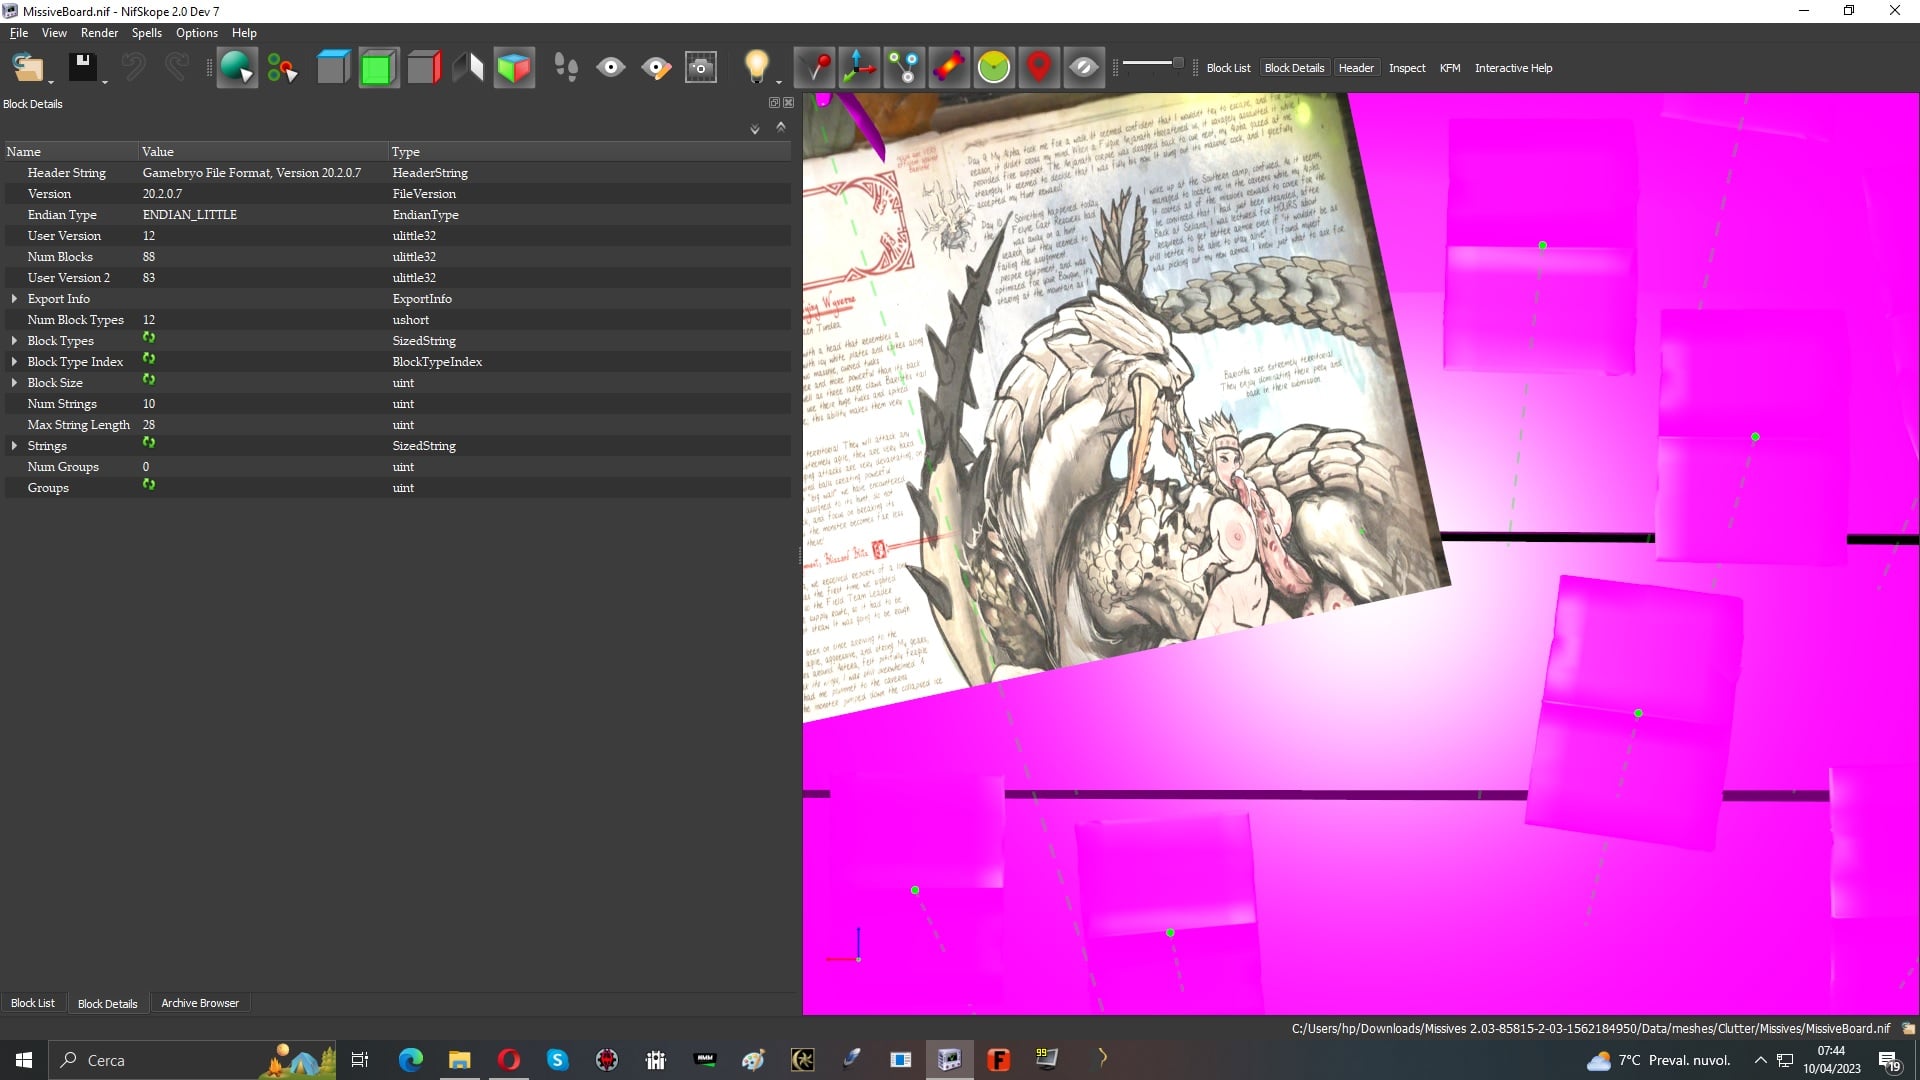Screen dimensions: 1920x1080
Task: Set the side view red-sided cube
Action: click(424, 68)
